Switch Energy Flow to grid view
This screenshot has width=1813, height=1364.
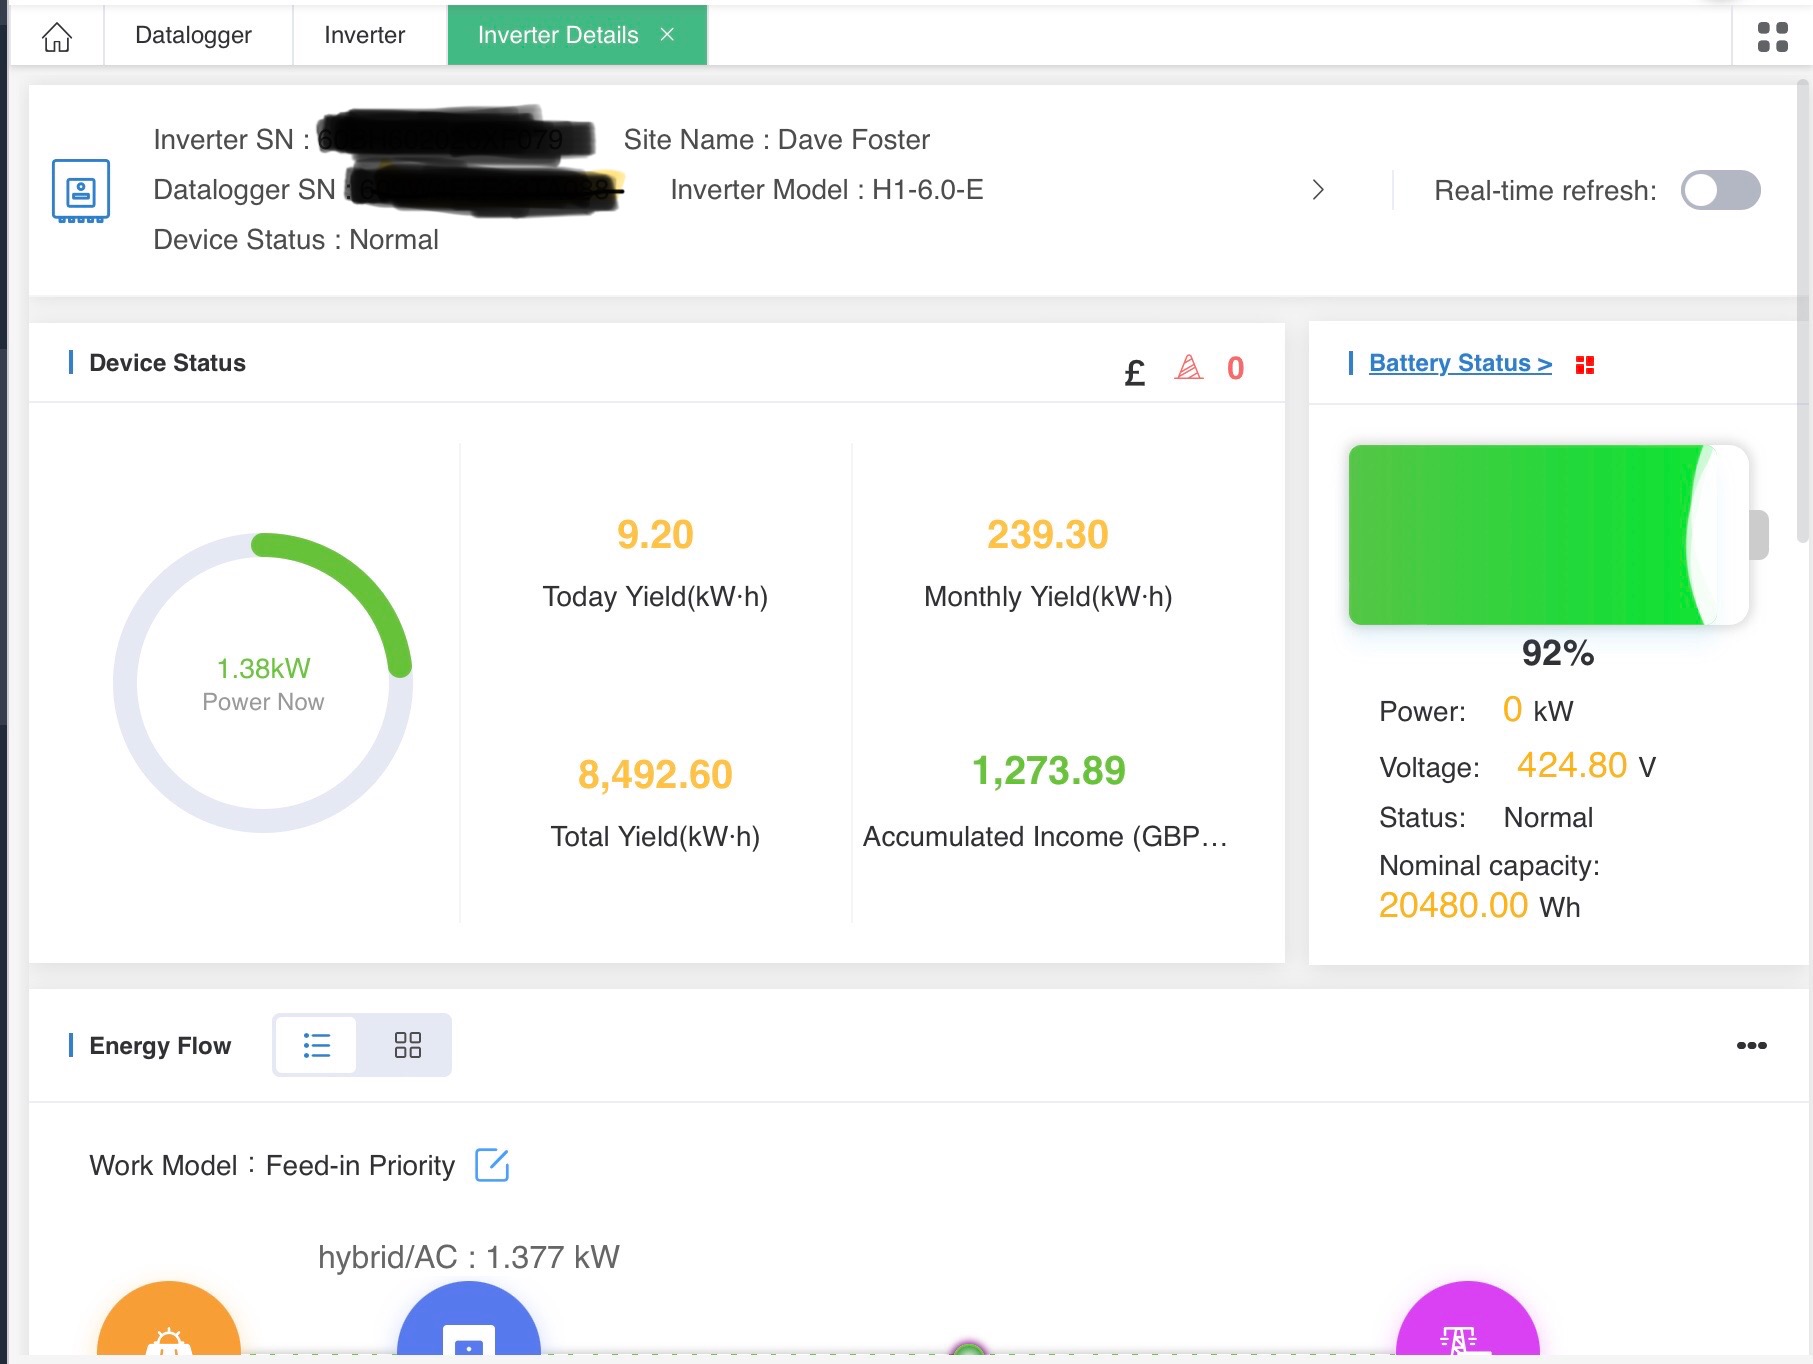[x=407, y=1045]
